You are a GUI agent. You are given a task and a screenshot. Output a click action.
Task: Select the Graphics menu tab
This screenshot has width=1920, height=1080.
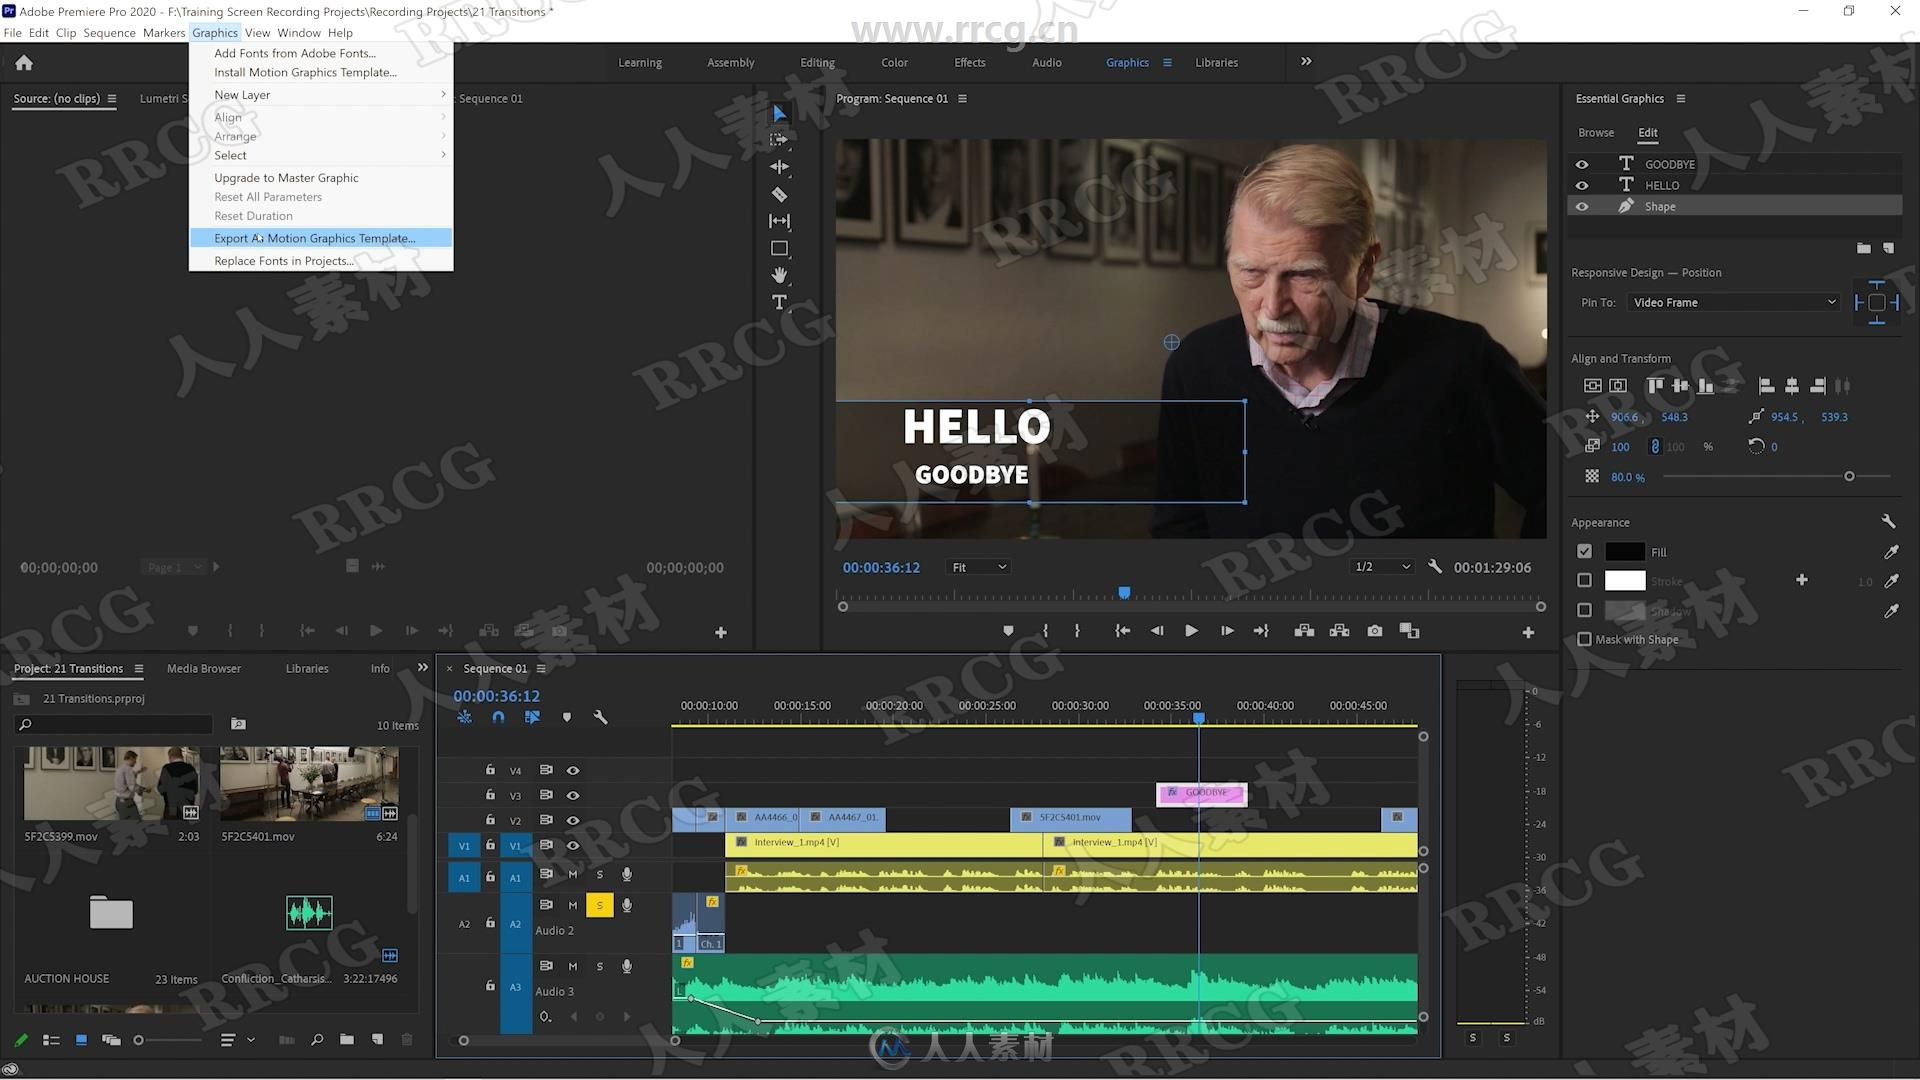[215, 32]
